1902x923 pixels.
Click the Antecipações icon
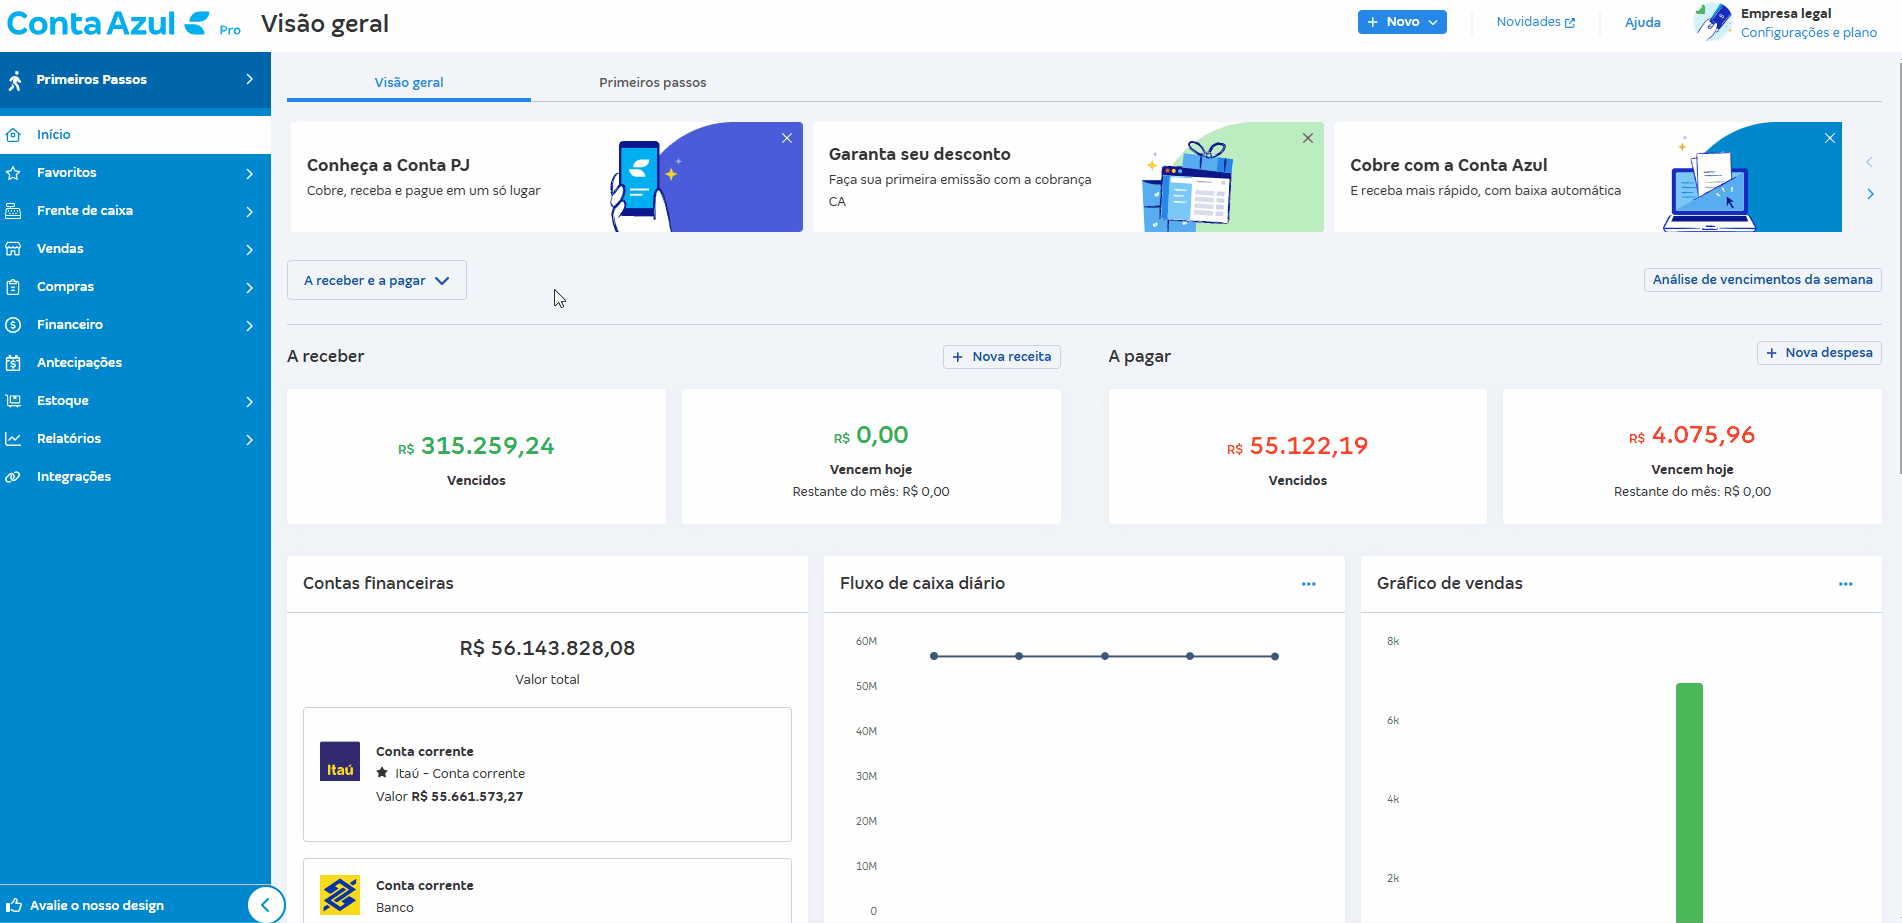pos(14,362)
